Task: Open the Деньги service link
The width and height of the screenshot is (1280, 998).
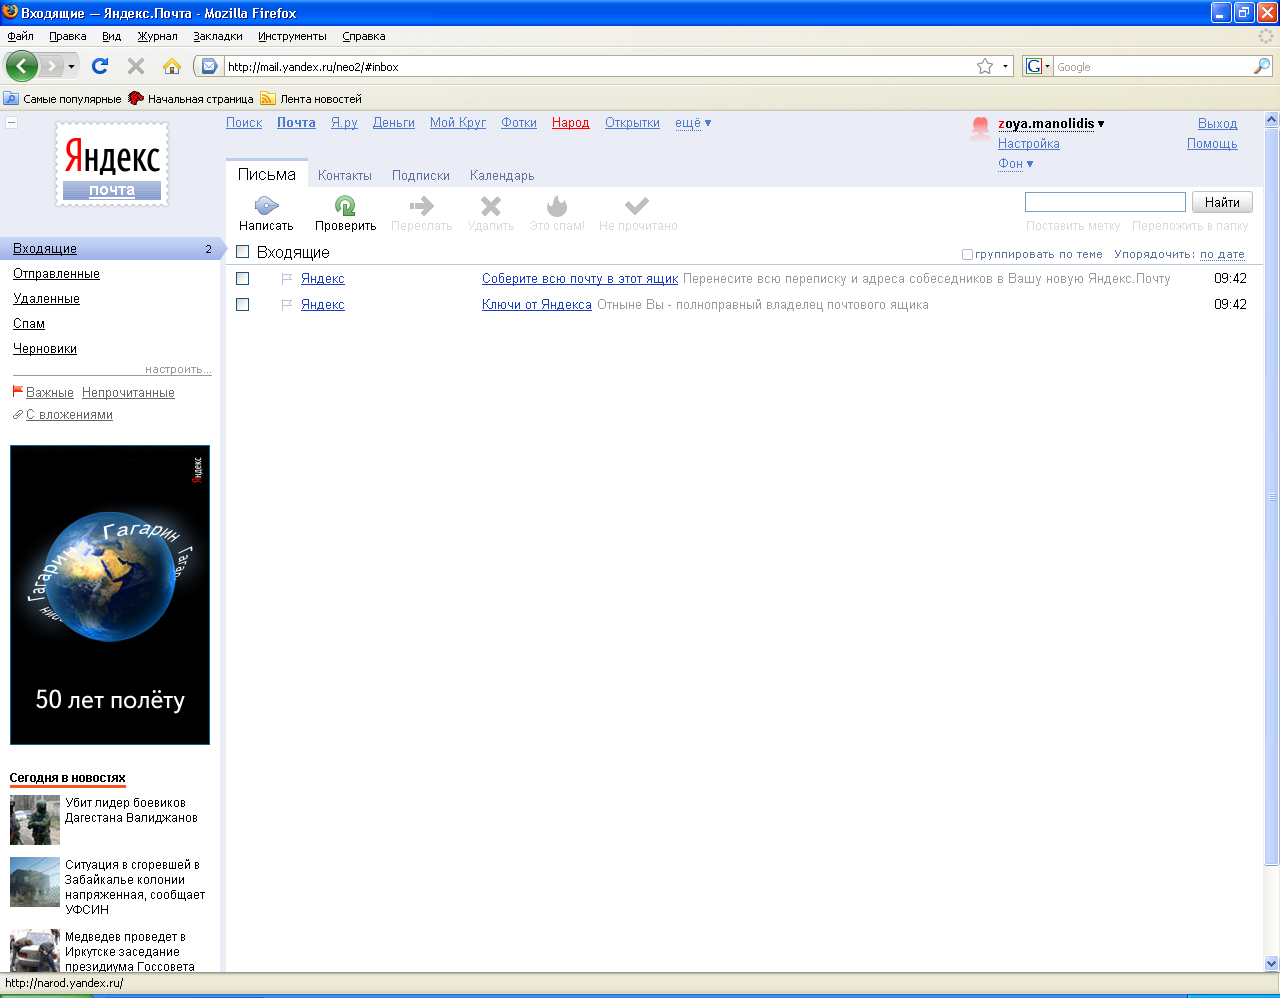Action: tap(394, 123)
